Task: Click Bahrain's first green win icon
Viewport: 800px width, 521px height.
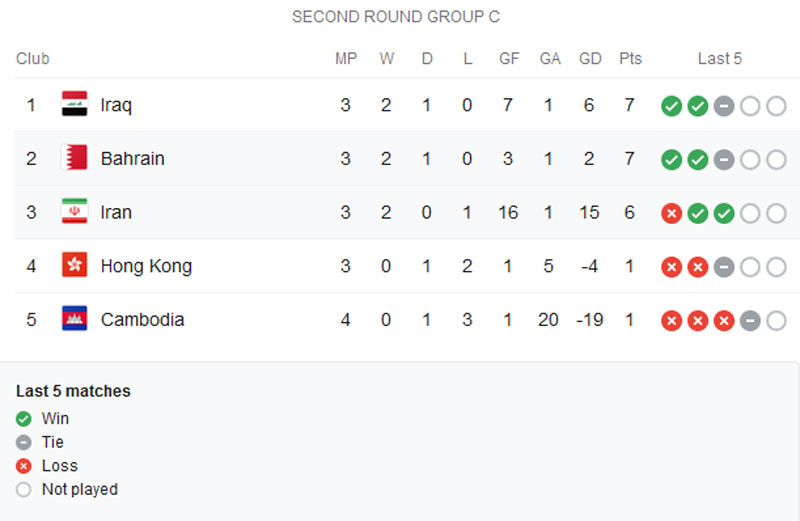Action: (671, 160)
